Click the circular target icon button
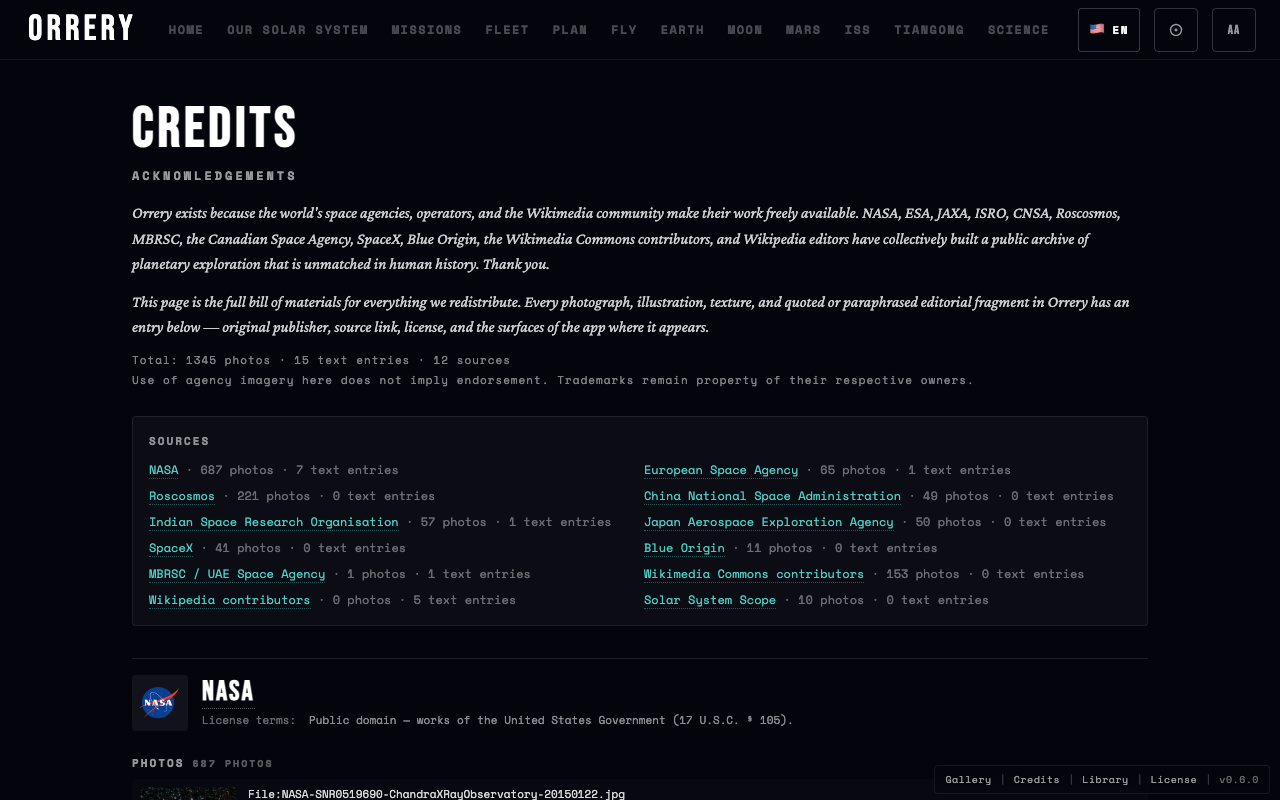Image resolution: width=1280 pixels, height=800 pixels. (x=1176, y=30)
